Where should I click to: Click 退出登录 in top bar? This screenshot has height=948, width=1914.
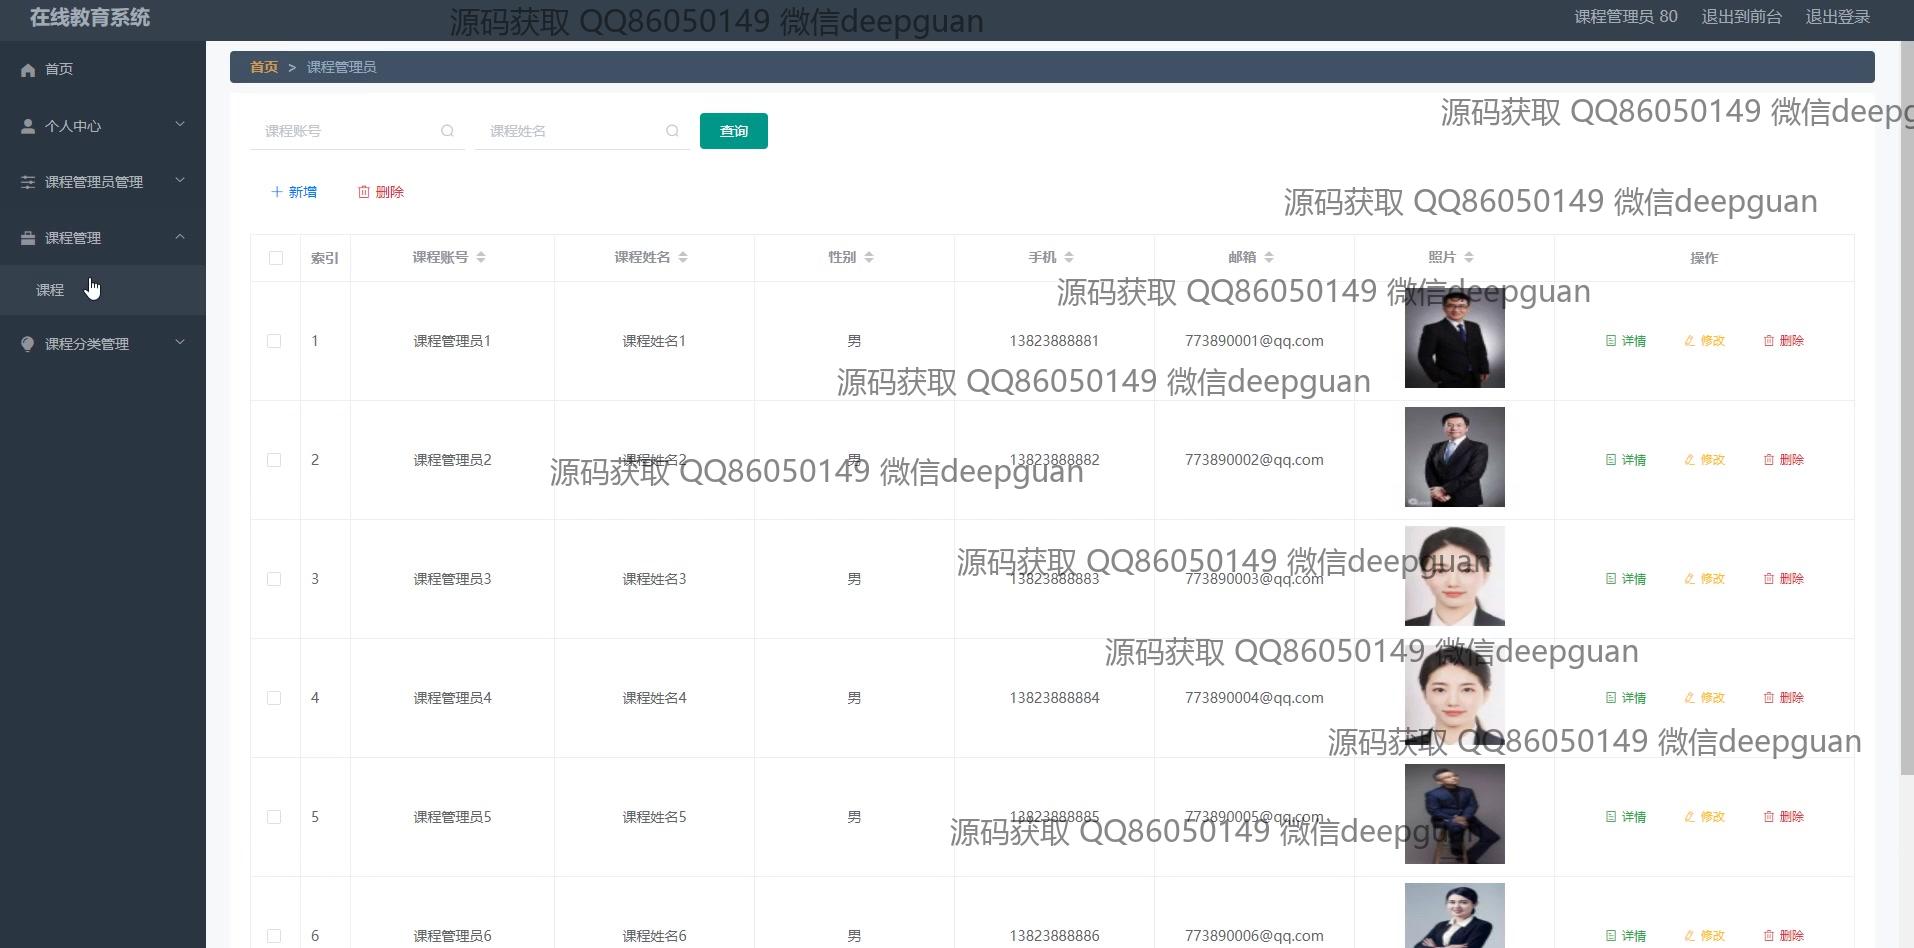[1838, 17]
